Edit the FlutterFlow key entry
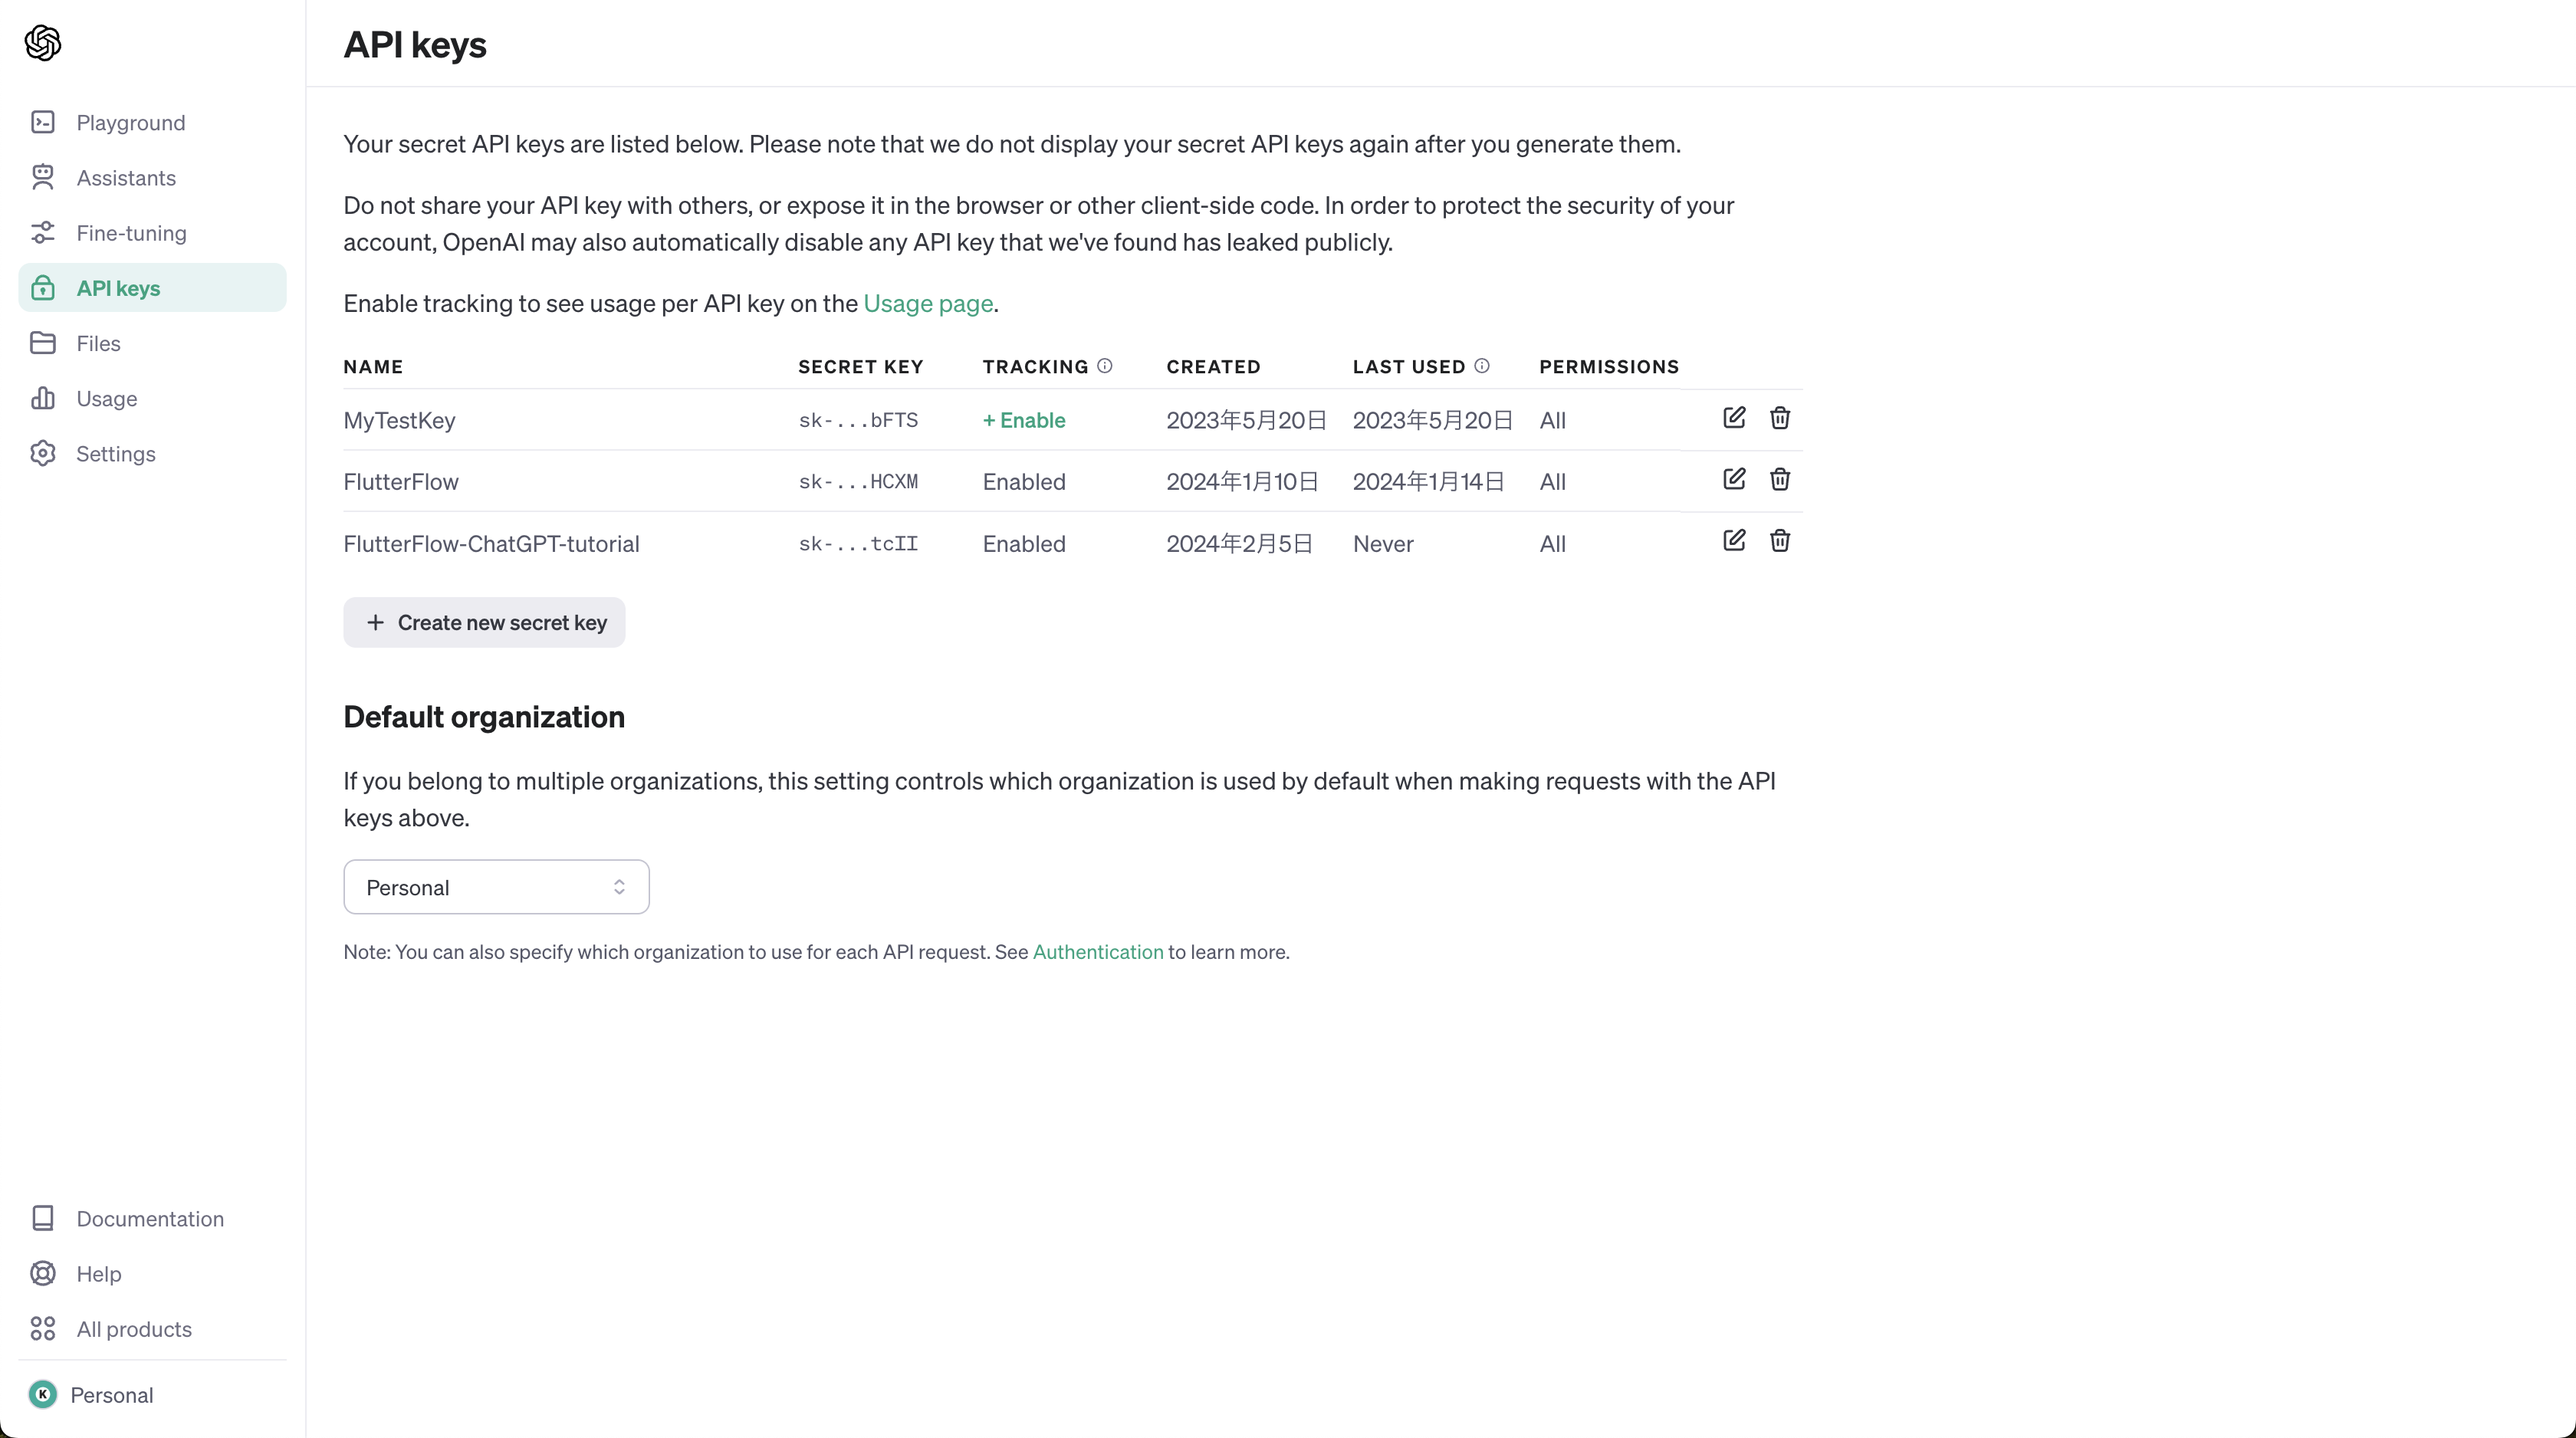 click(1734, 480)
